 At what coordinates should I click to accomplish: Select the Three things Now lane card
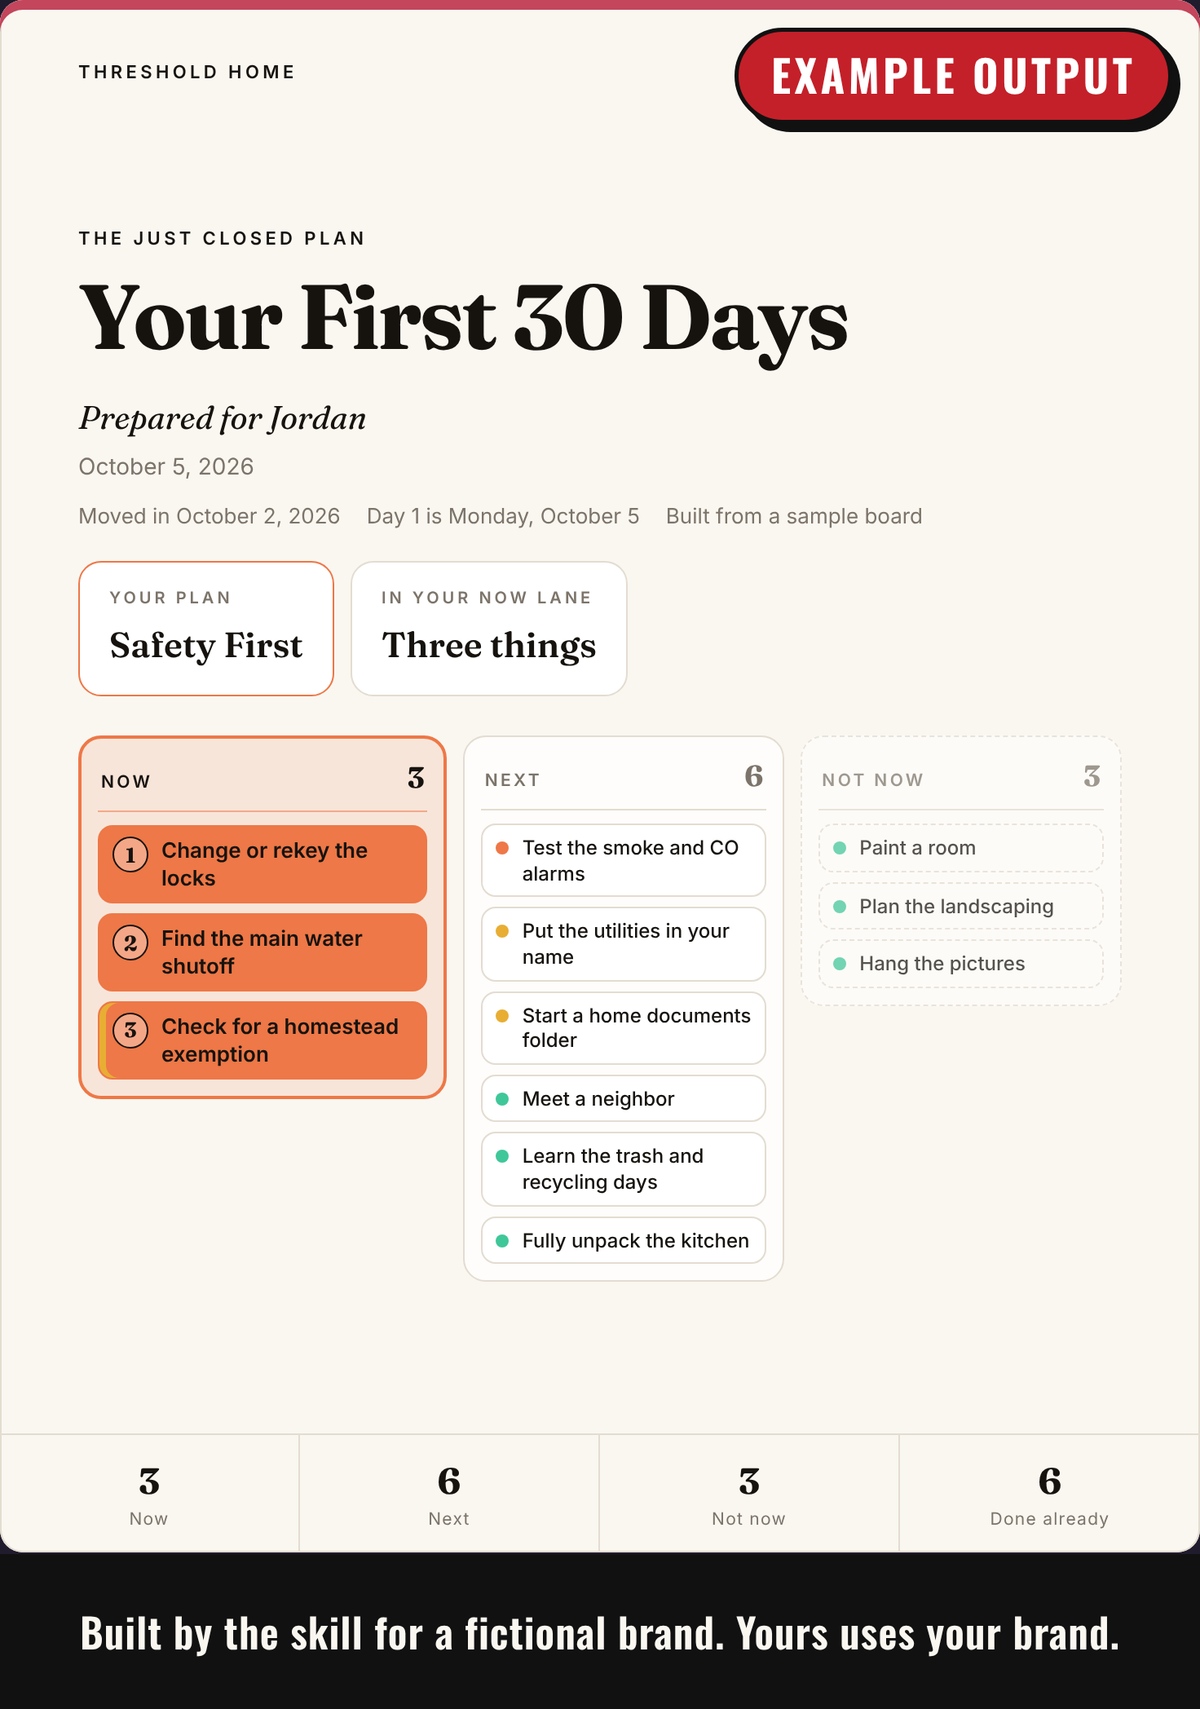click(489, 628)
